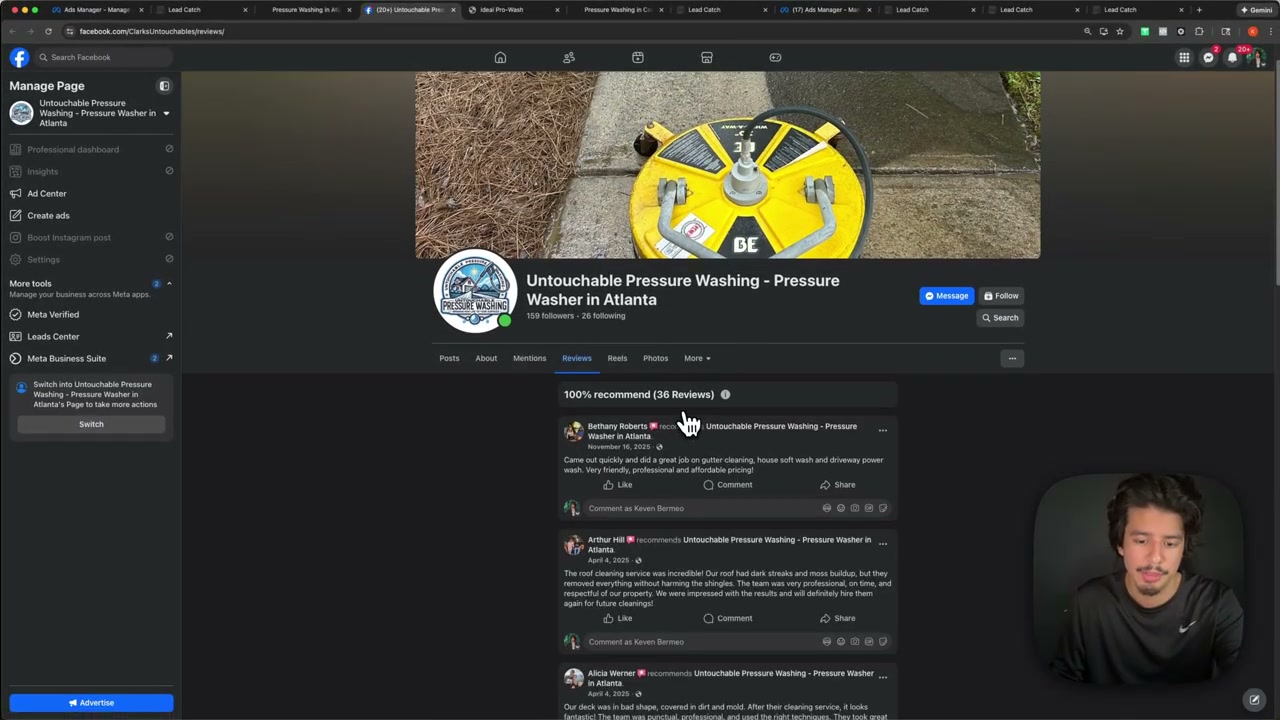Click the Follow button

(1000, 296)
